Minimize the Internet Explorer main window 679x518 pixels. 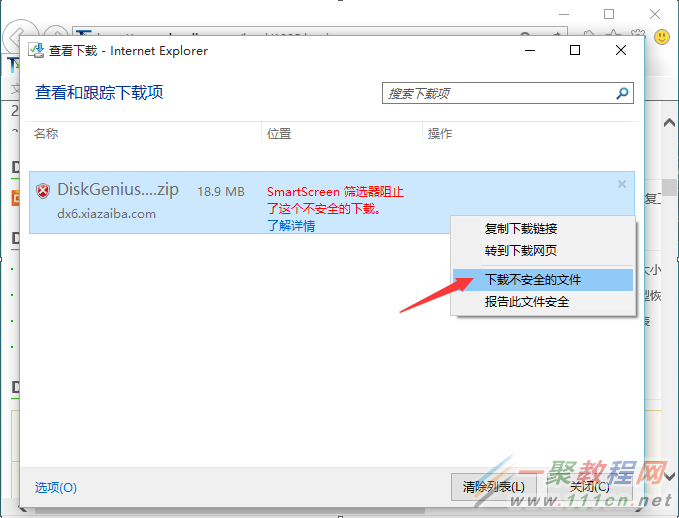(564, 14)
